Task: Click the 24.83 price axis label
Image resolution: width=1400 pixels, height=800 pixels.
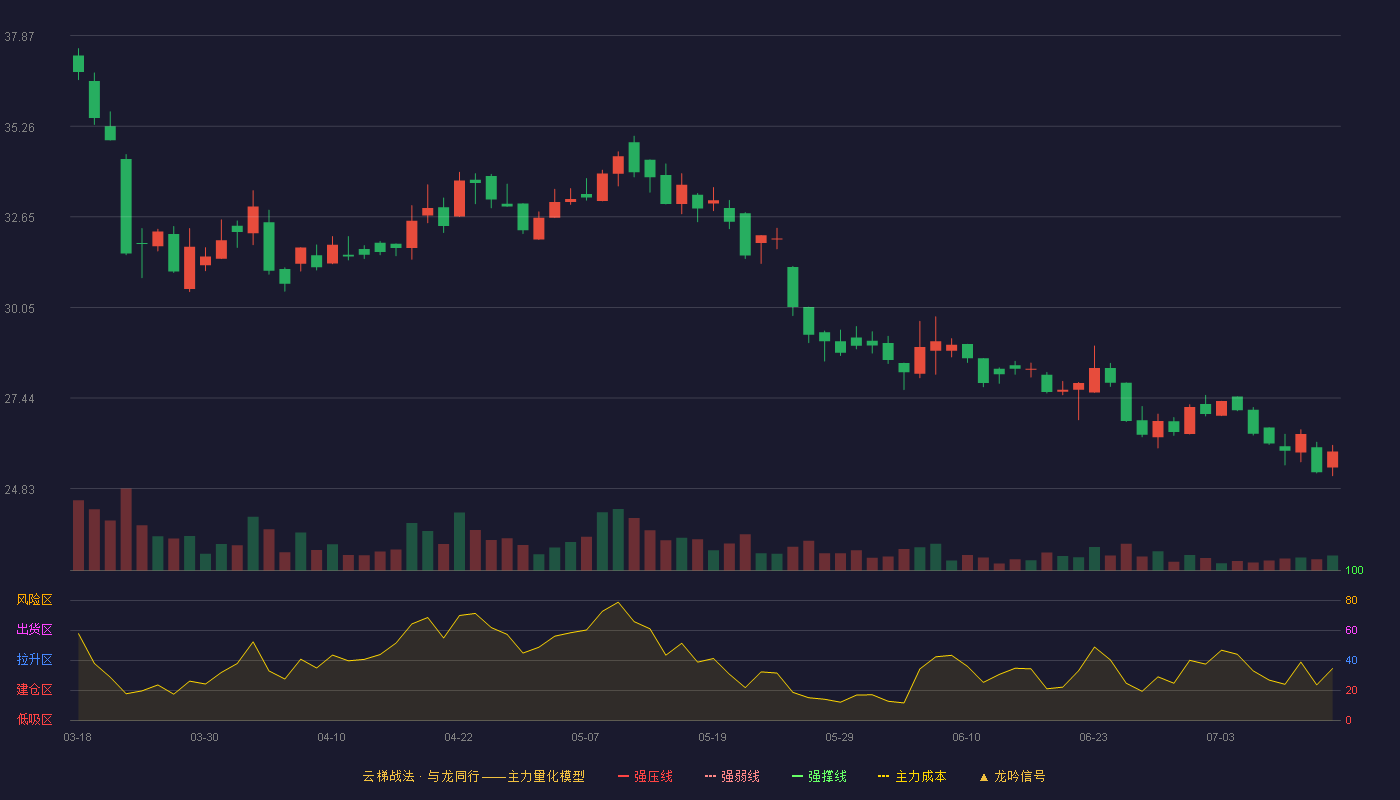Action: tap(19, 490)
